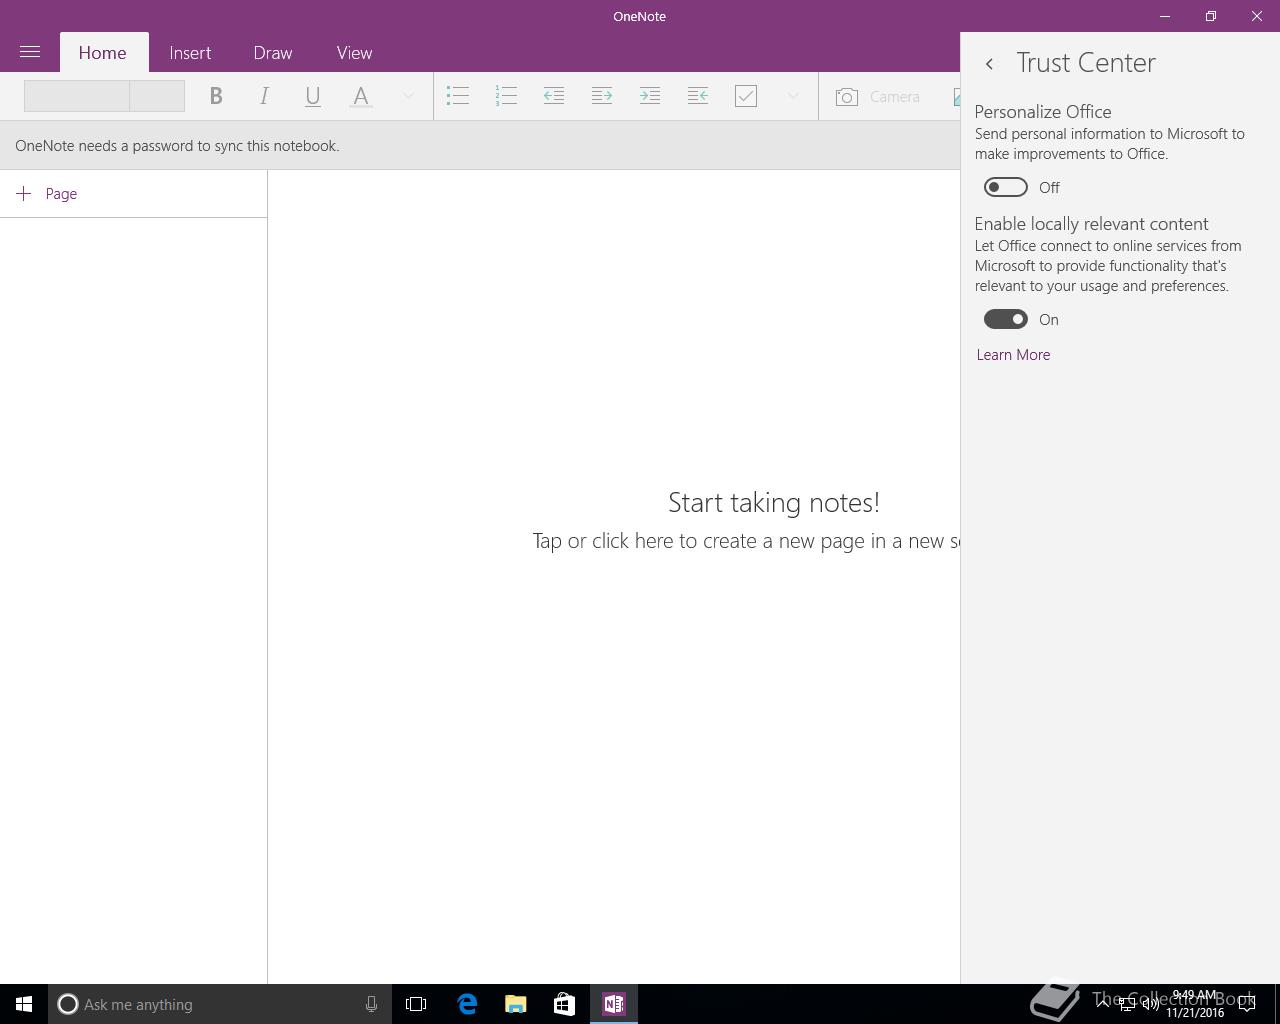Toggle Bold formatting

[x=215, y=96]
